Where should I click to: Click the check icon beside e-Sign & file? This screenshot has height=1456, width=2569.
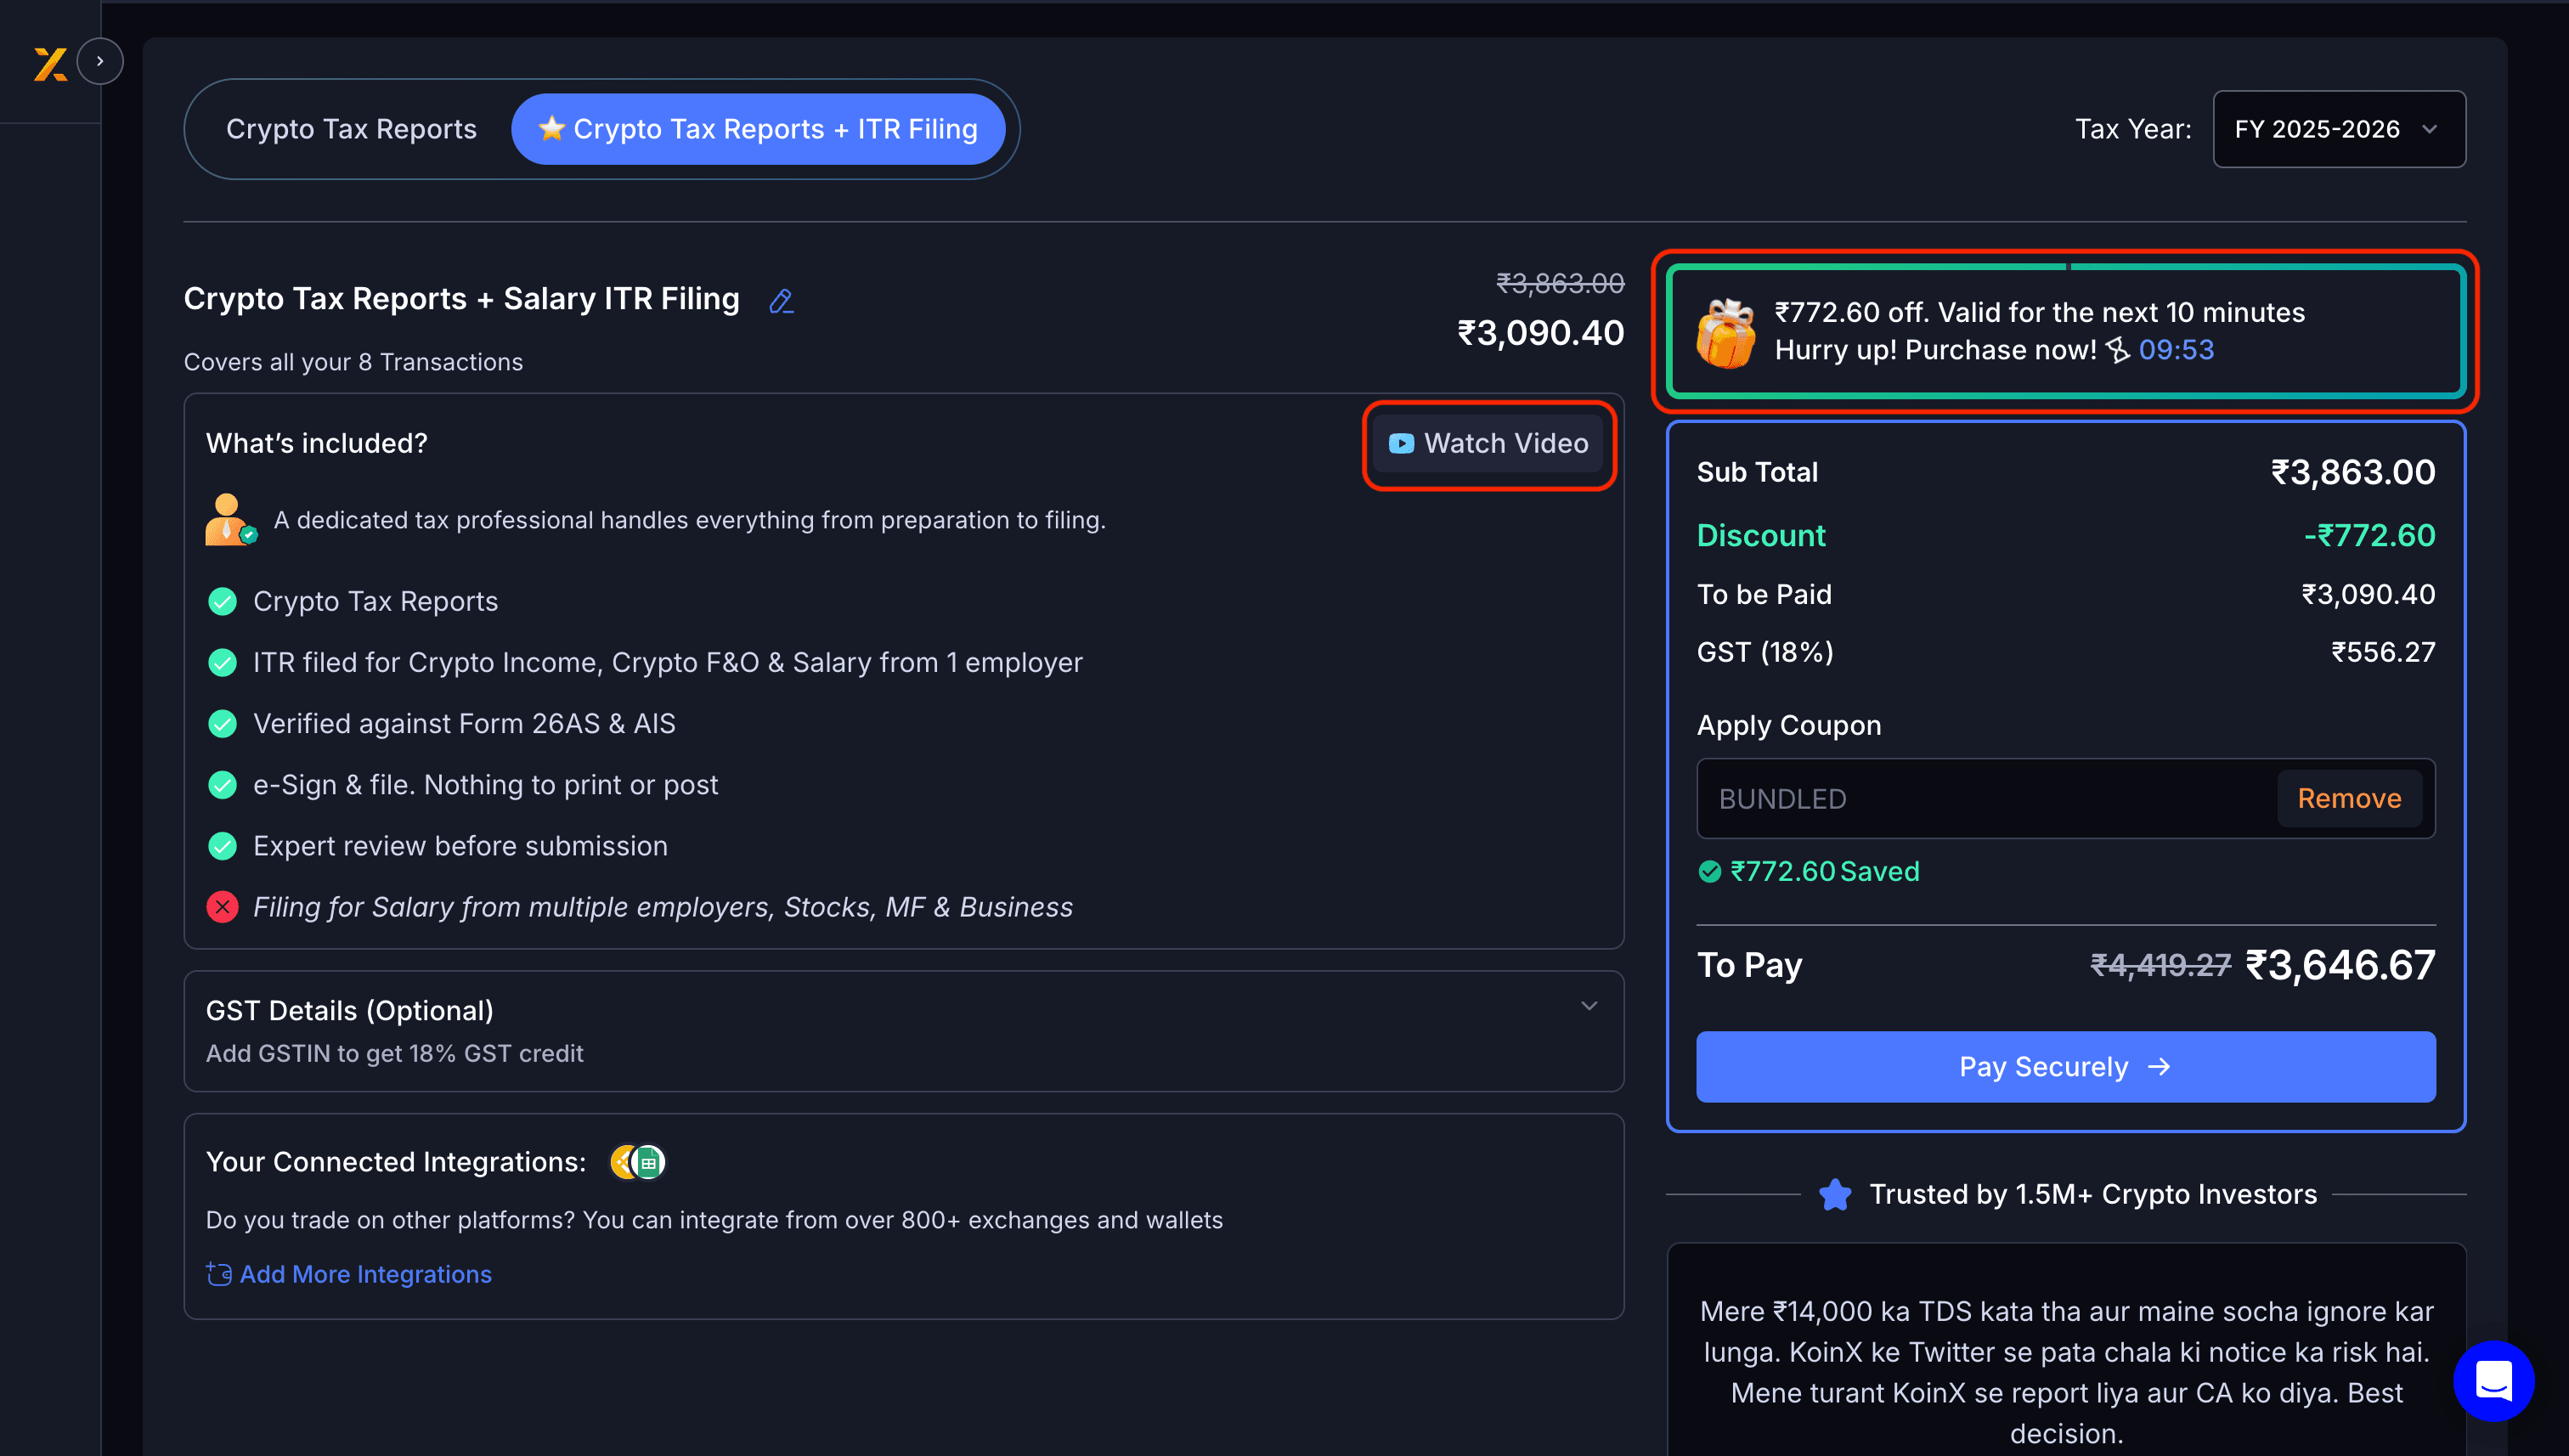(x=222, y=785)
